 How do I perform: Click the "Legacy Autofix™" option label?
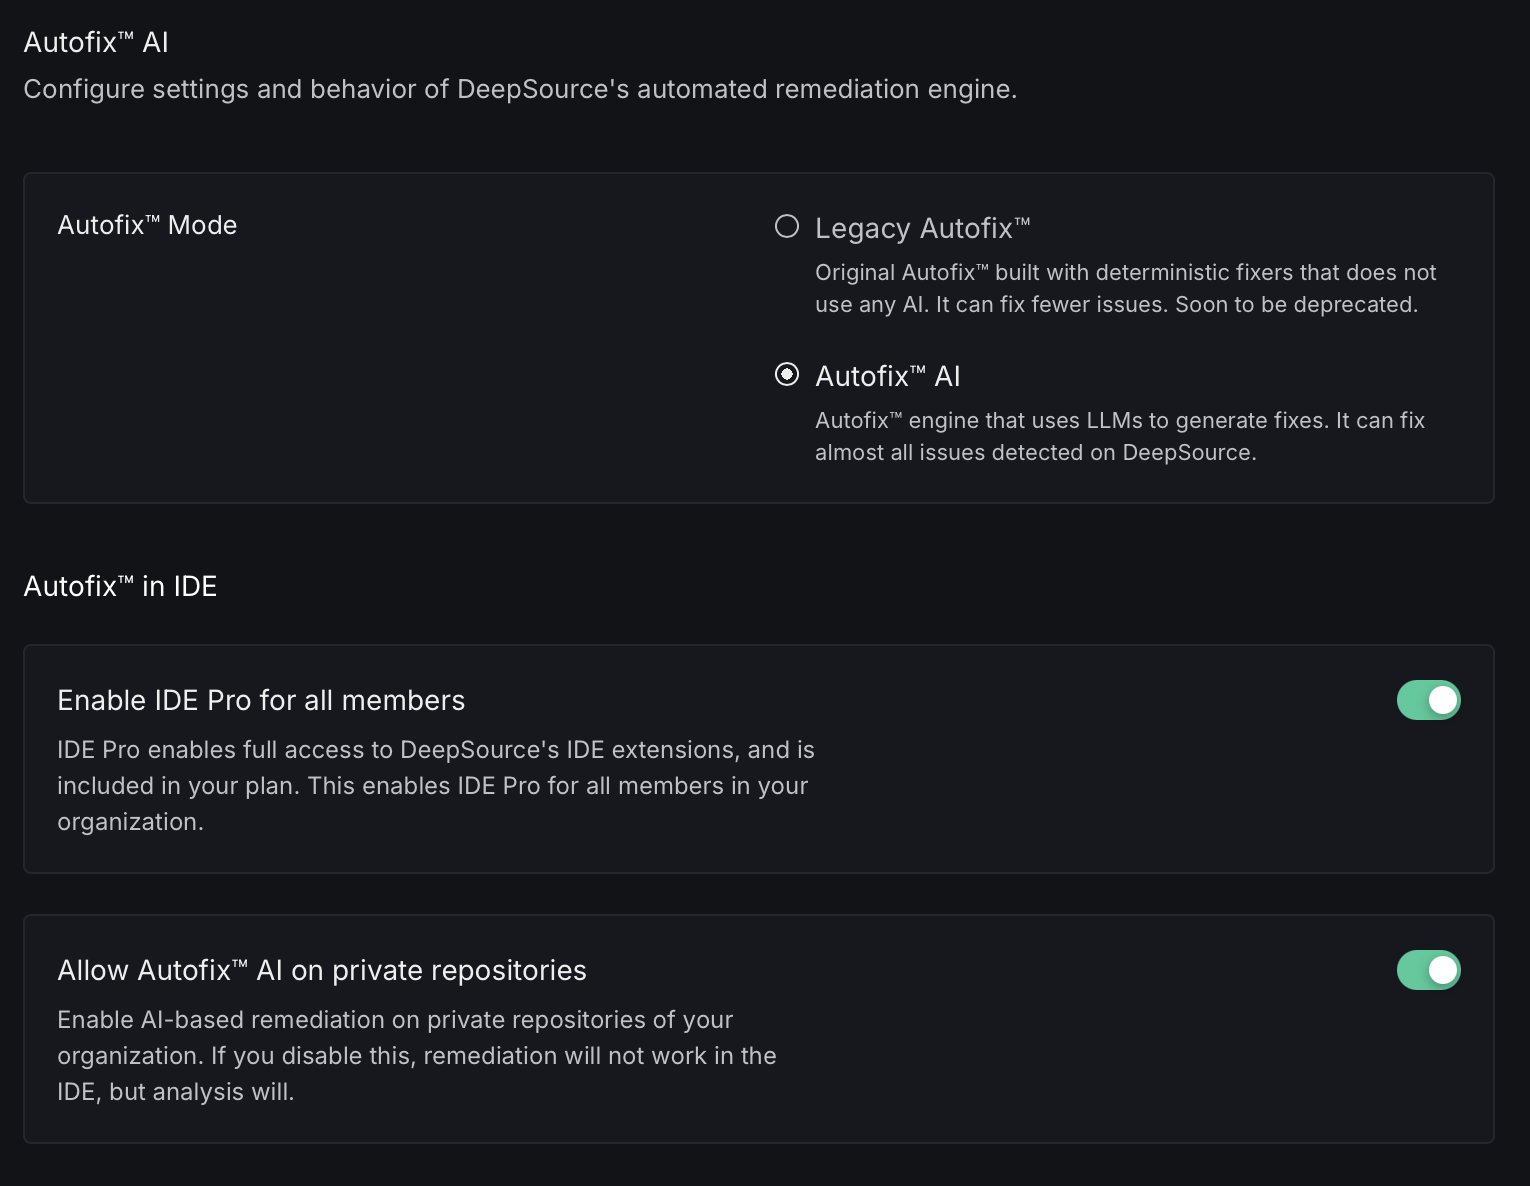click(x=922, y=228)
